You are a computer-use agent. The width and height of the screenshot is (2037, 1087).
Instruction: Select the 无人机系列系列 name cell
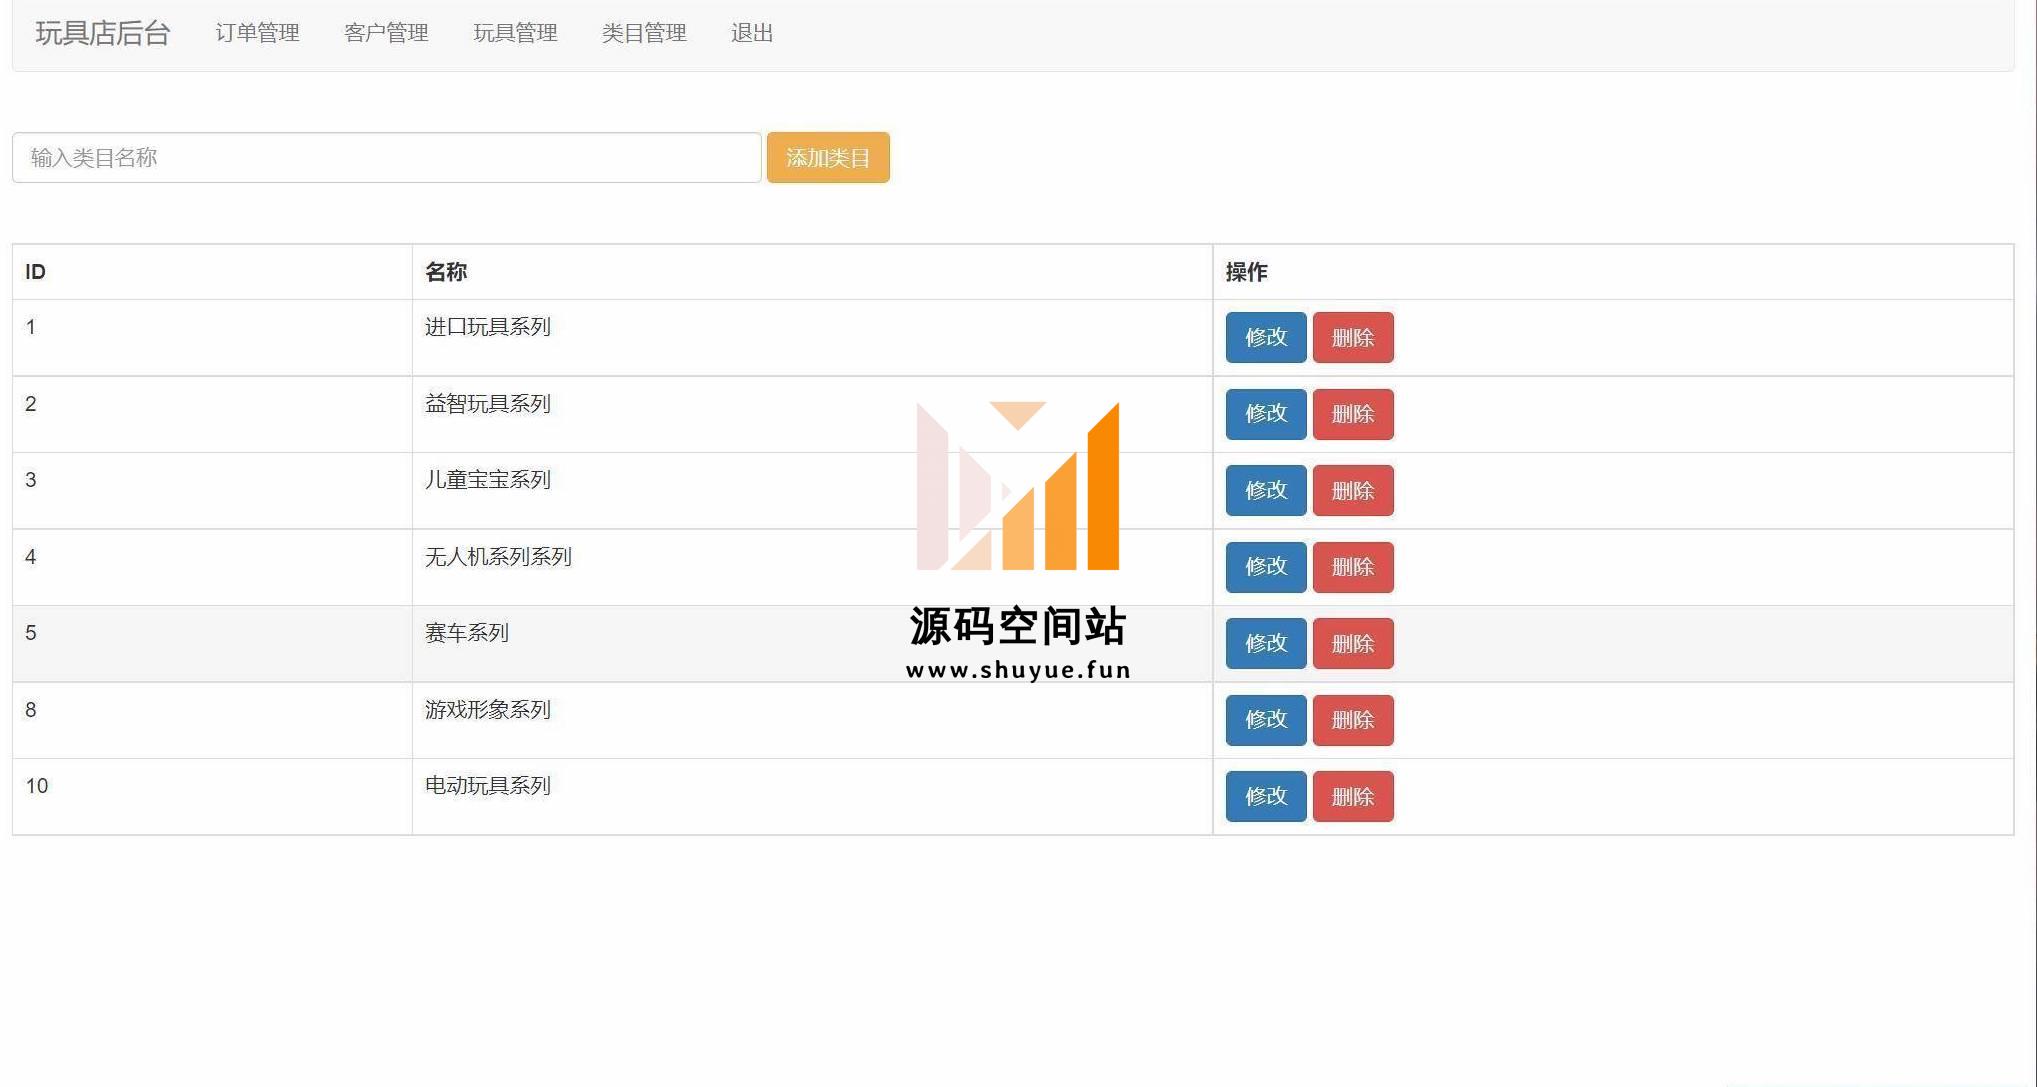click(x=812, y=567)
